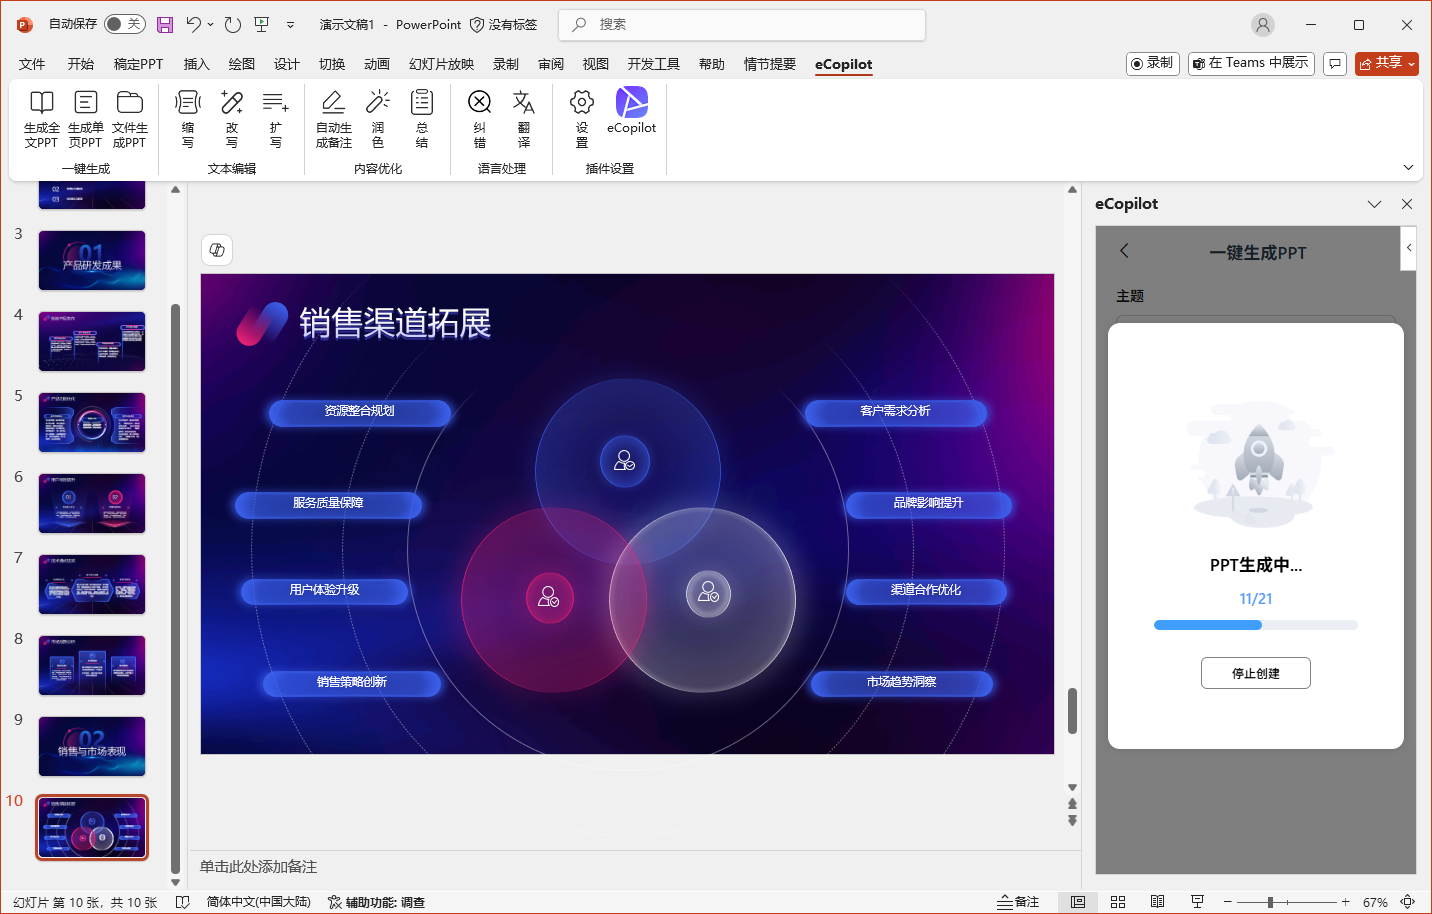Switch to the 幻灯片放映 tab

point(441,64)
